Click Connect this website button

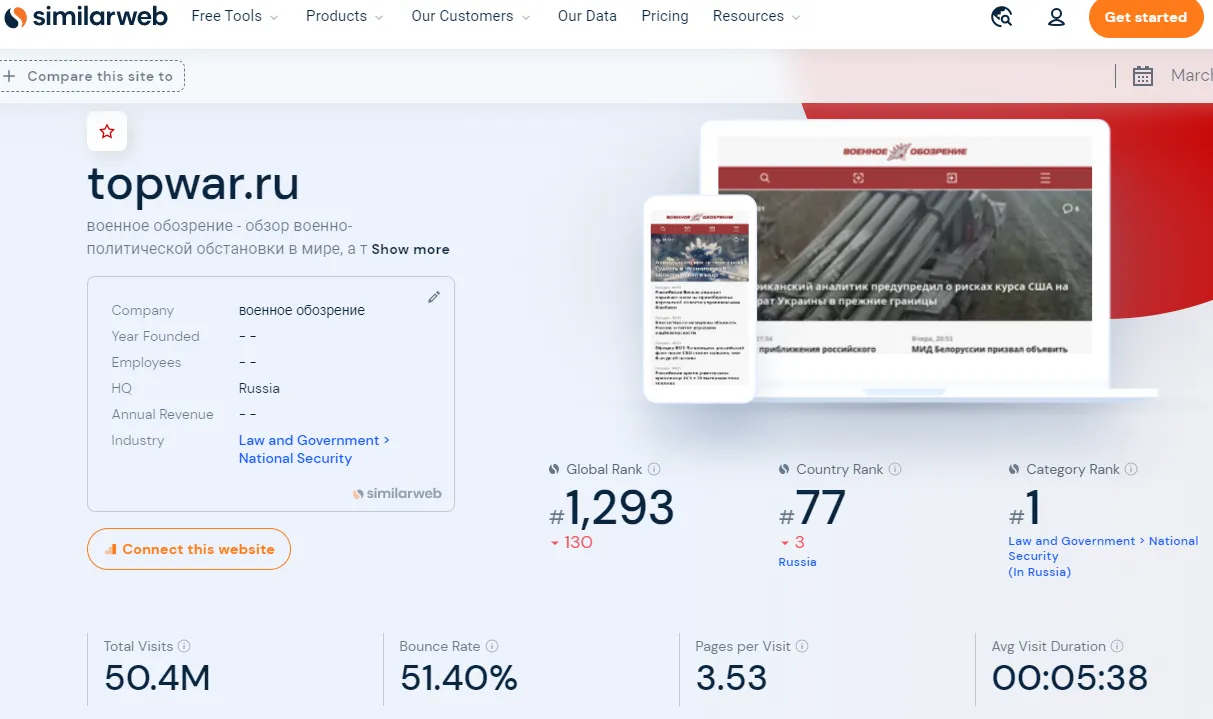tap(189, 549)
